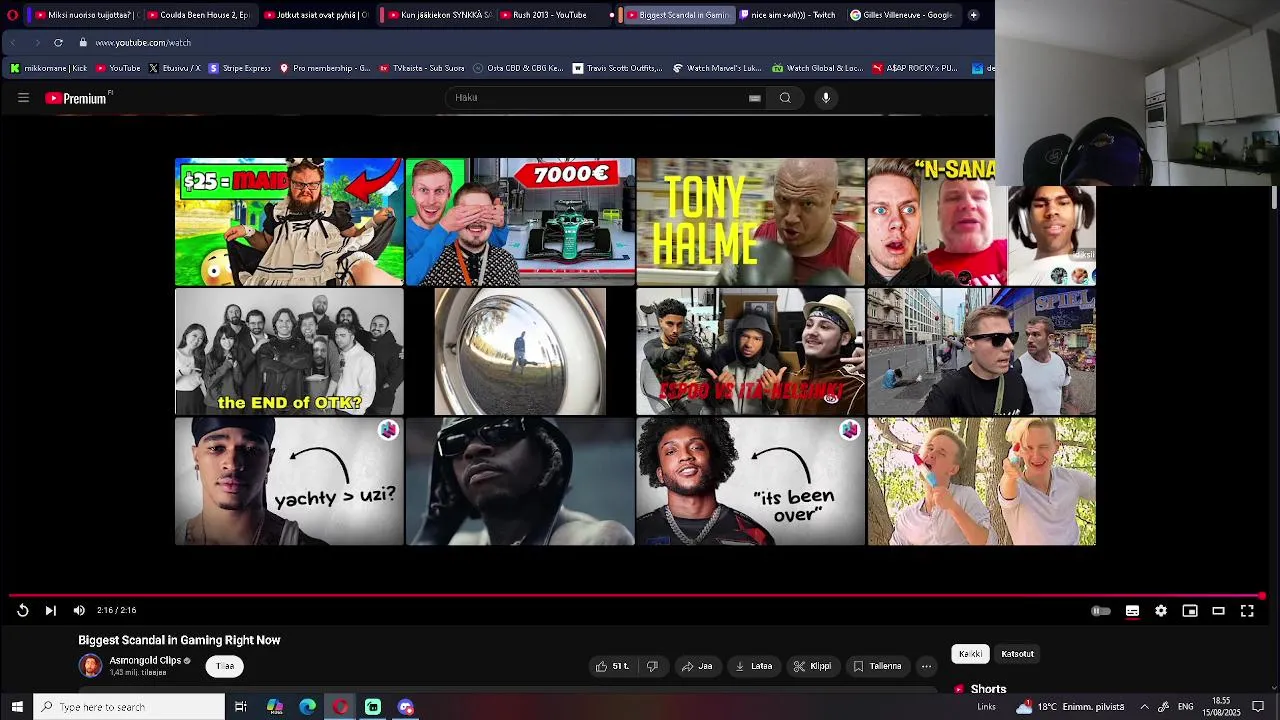Show hidden system tray icons chevron
Image resolution: width=1280 pixels, height=720 pixels.
pos(1144,707)
